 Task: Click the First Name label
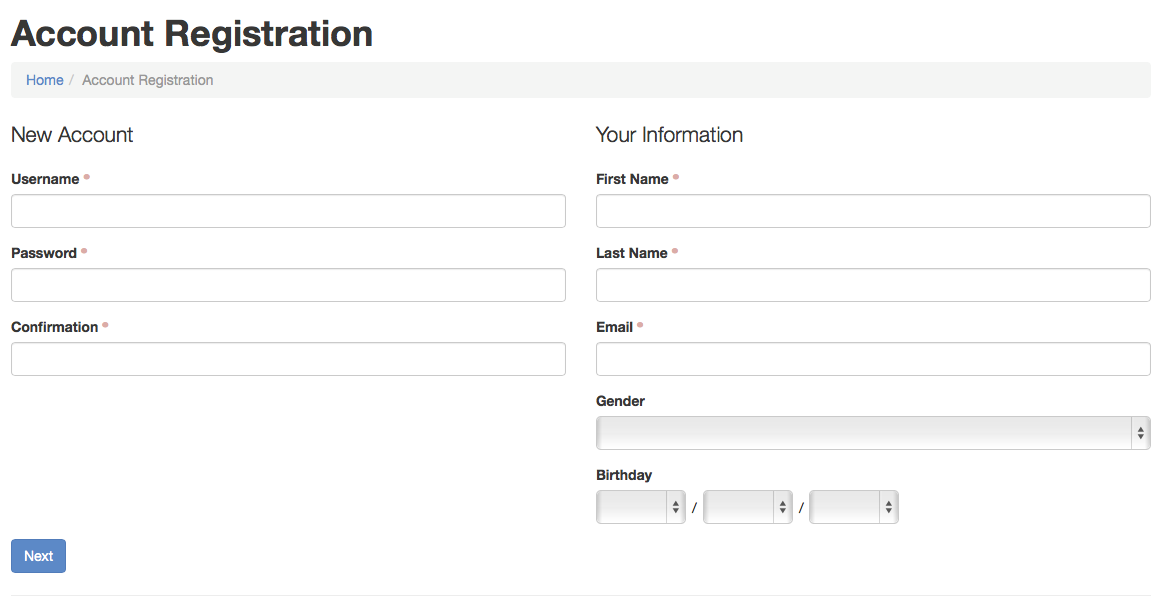tap(632, 179)
